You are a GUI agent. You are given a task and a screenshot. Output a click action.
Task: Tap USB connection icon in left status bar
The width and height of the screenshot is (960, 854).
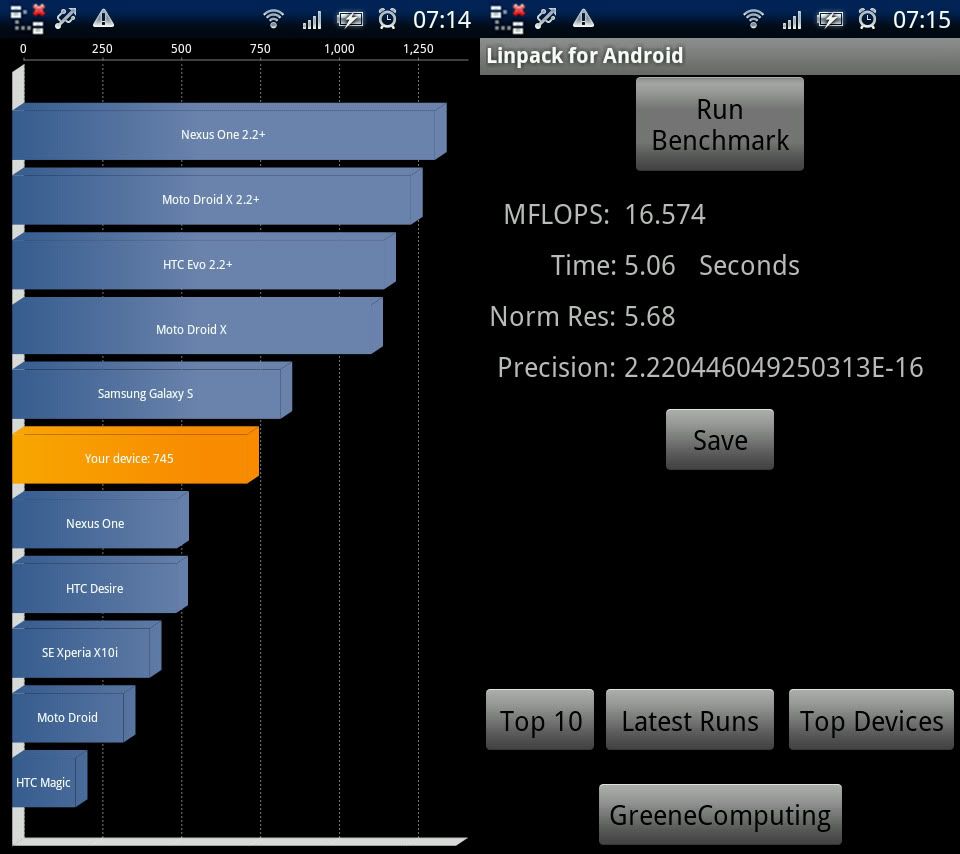(x=66, y=18)
